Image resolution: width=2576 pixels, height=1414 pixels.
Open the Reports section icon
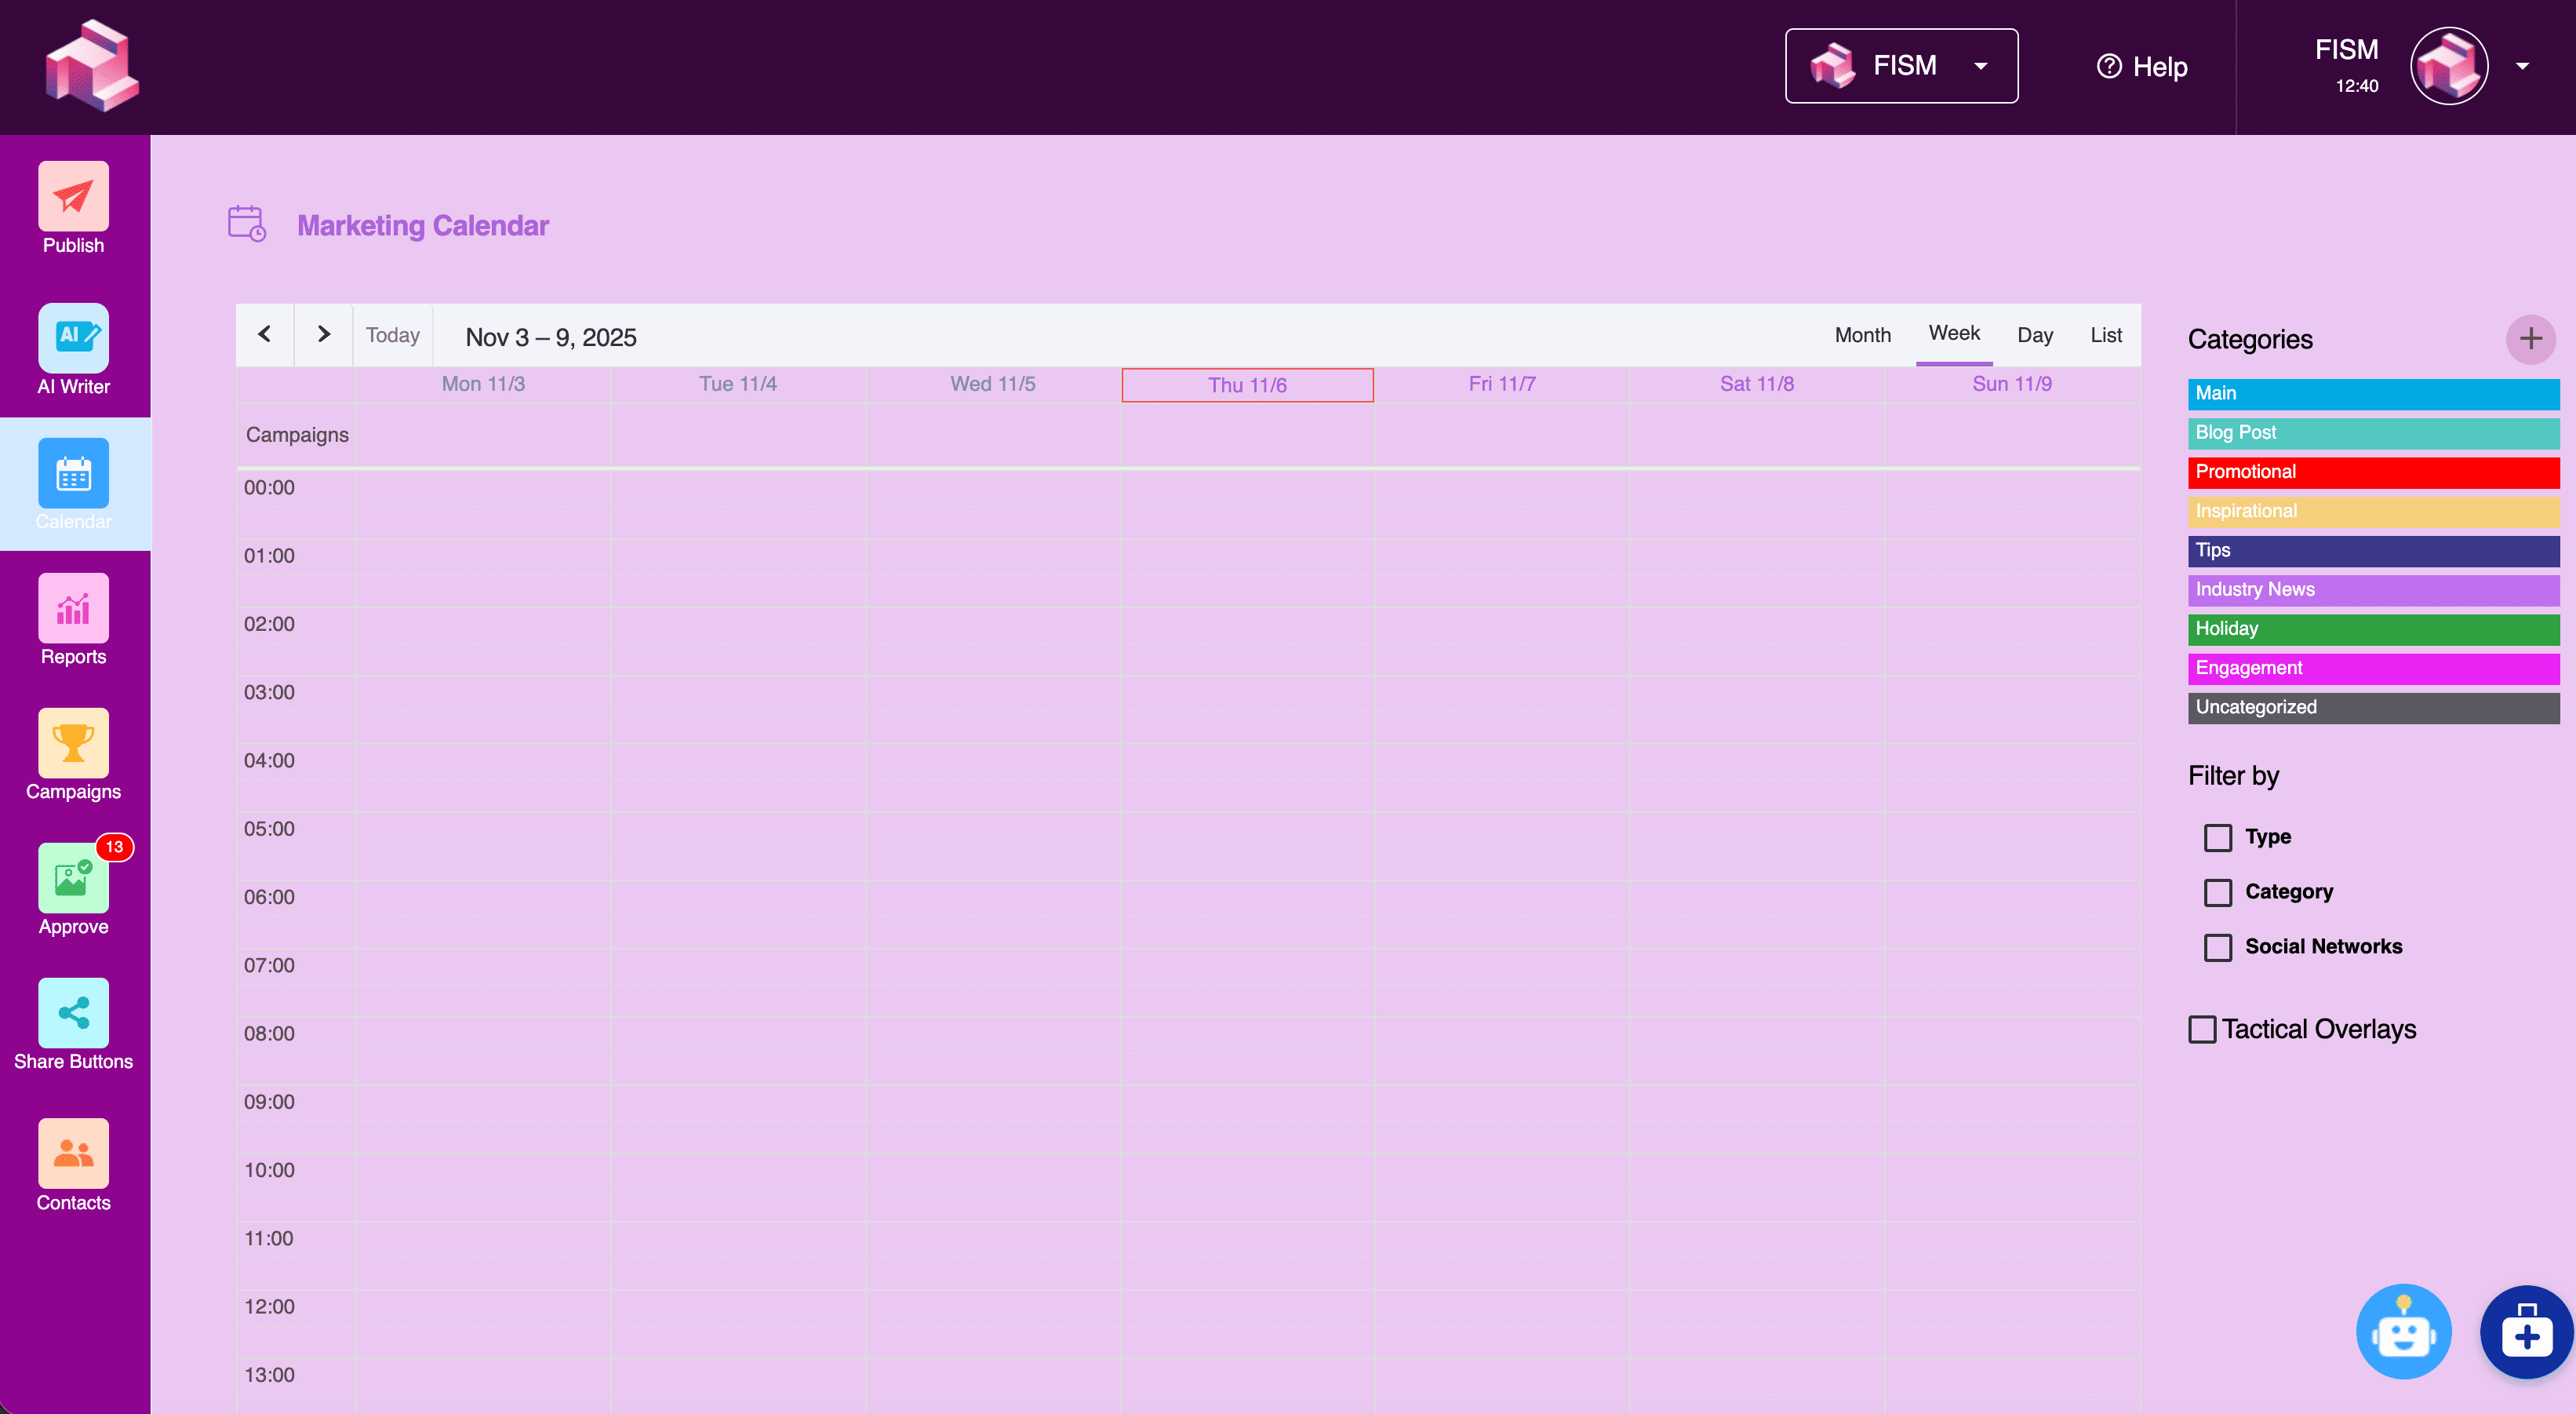pos(73,608)
